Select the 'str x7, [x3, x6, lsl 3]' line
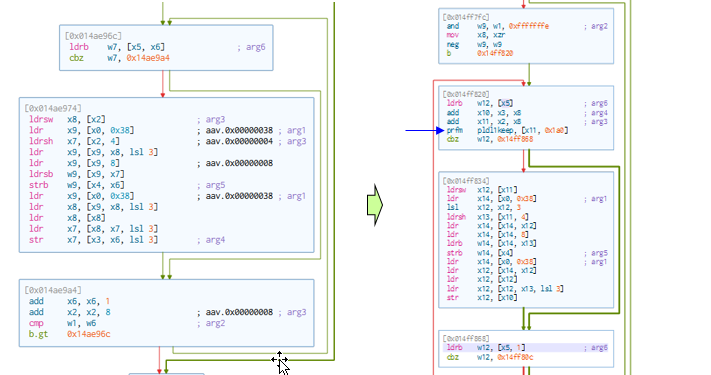Image resolution: width=711 pixels, height=375 pixels. tap(93, 239)
